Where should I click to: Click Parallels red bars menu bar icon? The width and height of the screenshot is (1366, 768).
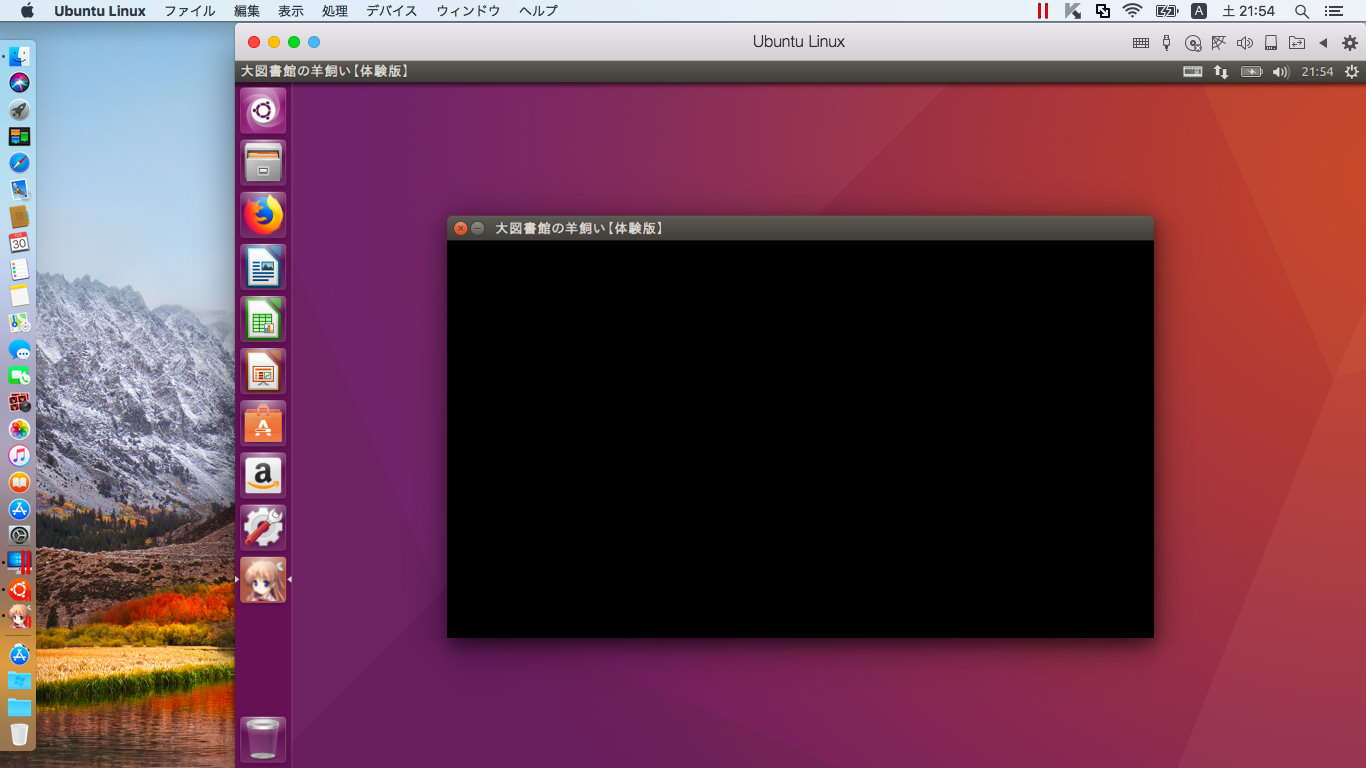pyautogui.click(x=1043, y=11)
